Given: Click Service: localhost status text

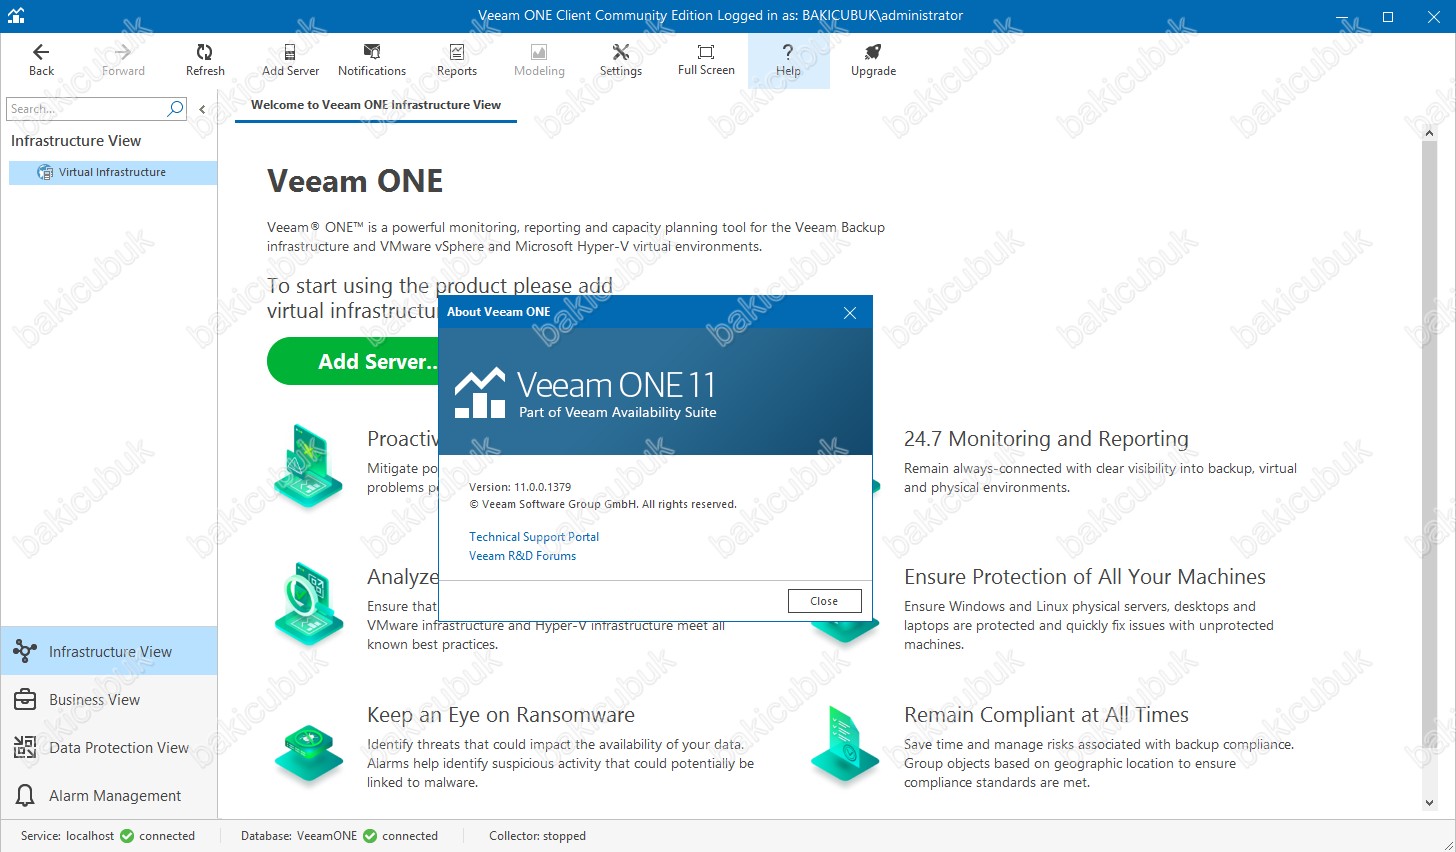Looking at the screenshot, I should pos(67,836).
